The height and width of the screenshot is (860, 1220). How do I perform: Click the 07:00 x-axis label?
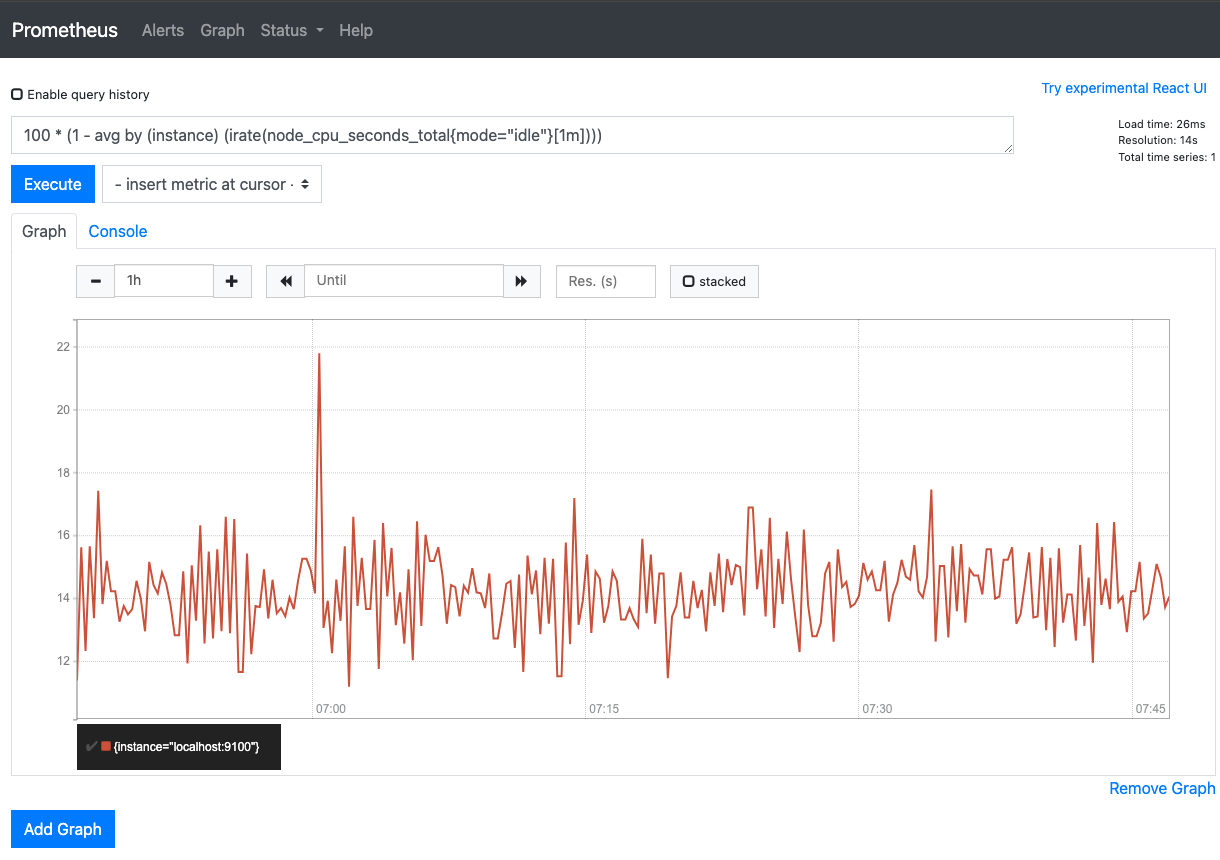[331, 708]
